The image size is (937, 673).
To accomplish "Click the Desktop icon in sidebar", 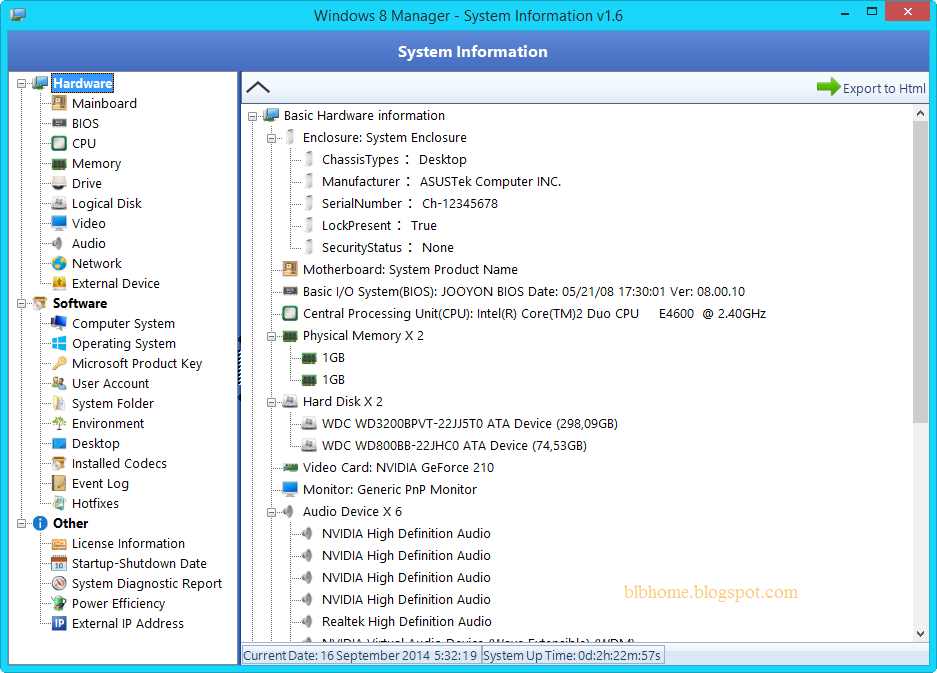I will 59,443.
